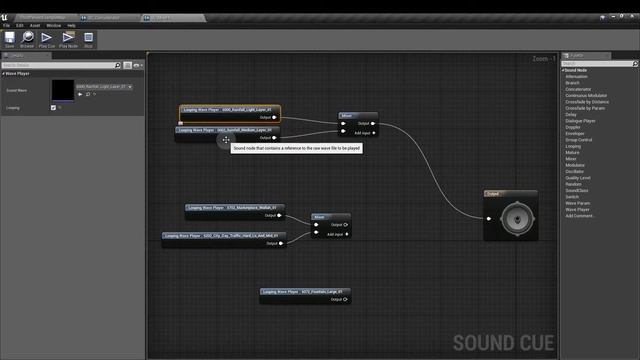The height and width of the screenshot is (360, 640).
Task: Select Crossfade by Distance in the Palette
Action: (587, 102)
